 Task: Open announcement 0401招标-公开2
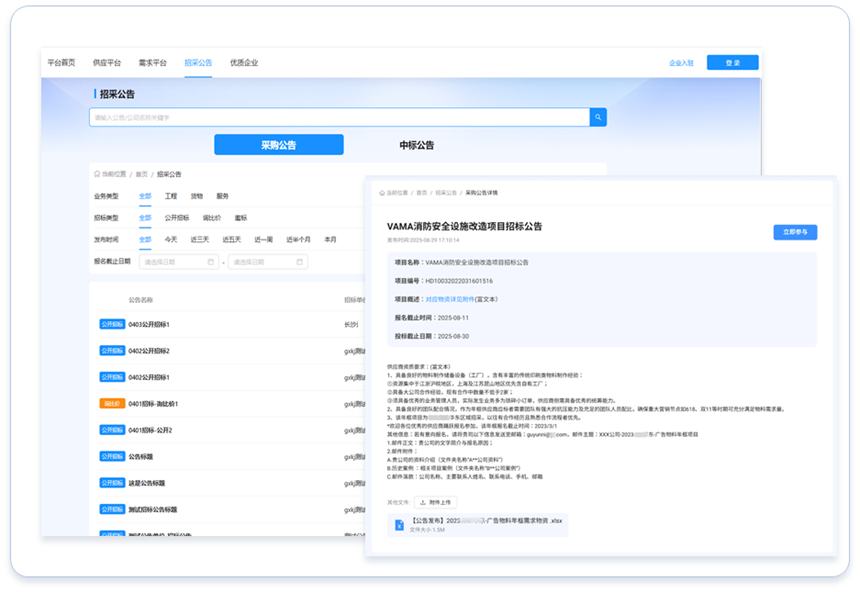click(150, 430)
